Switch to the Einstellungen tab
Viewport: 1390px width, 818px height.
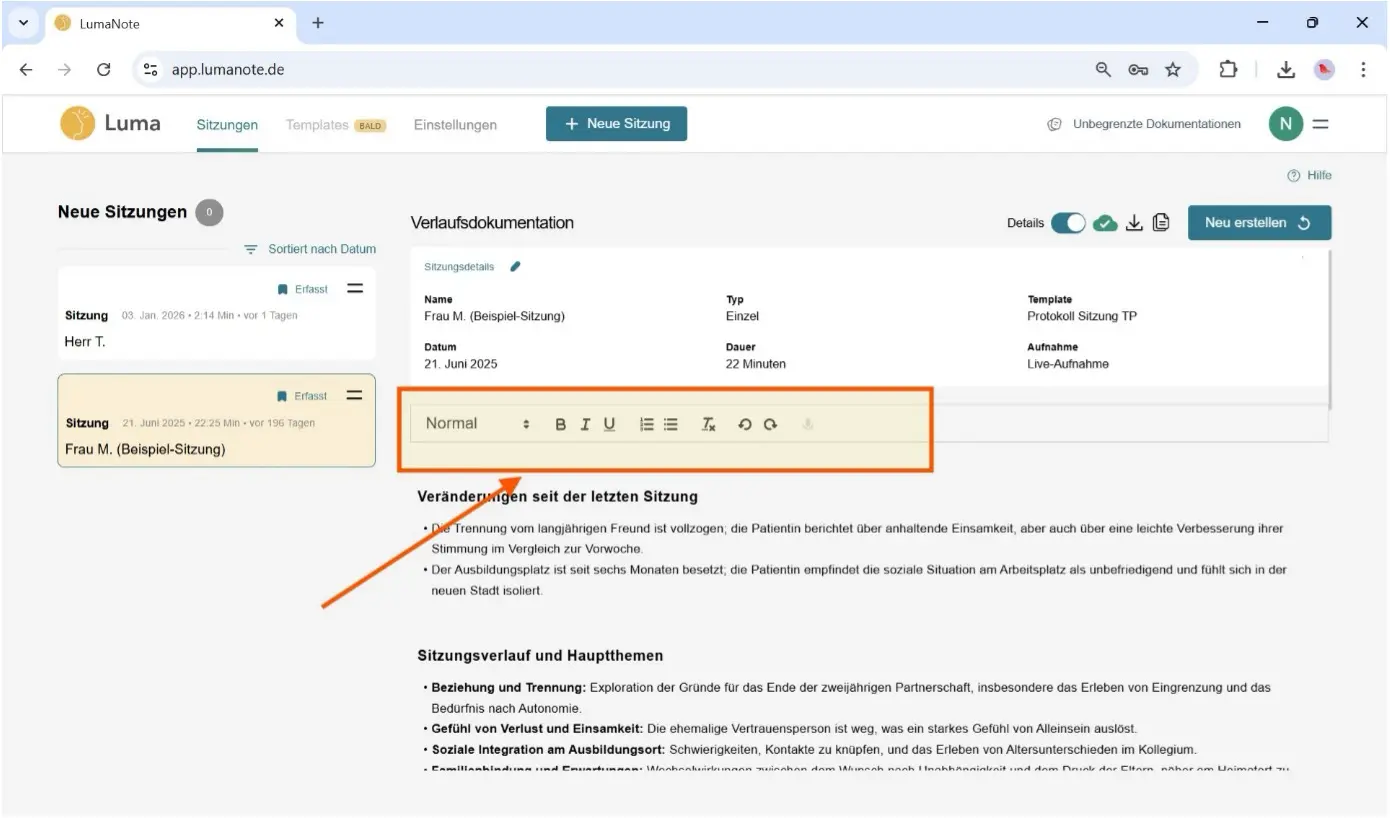pos(455,125)
